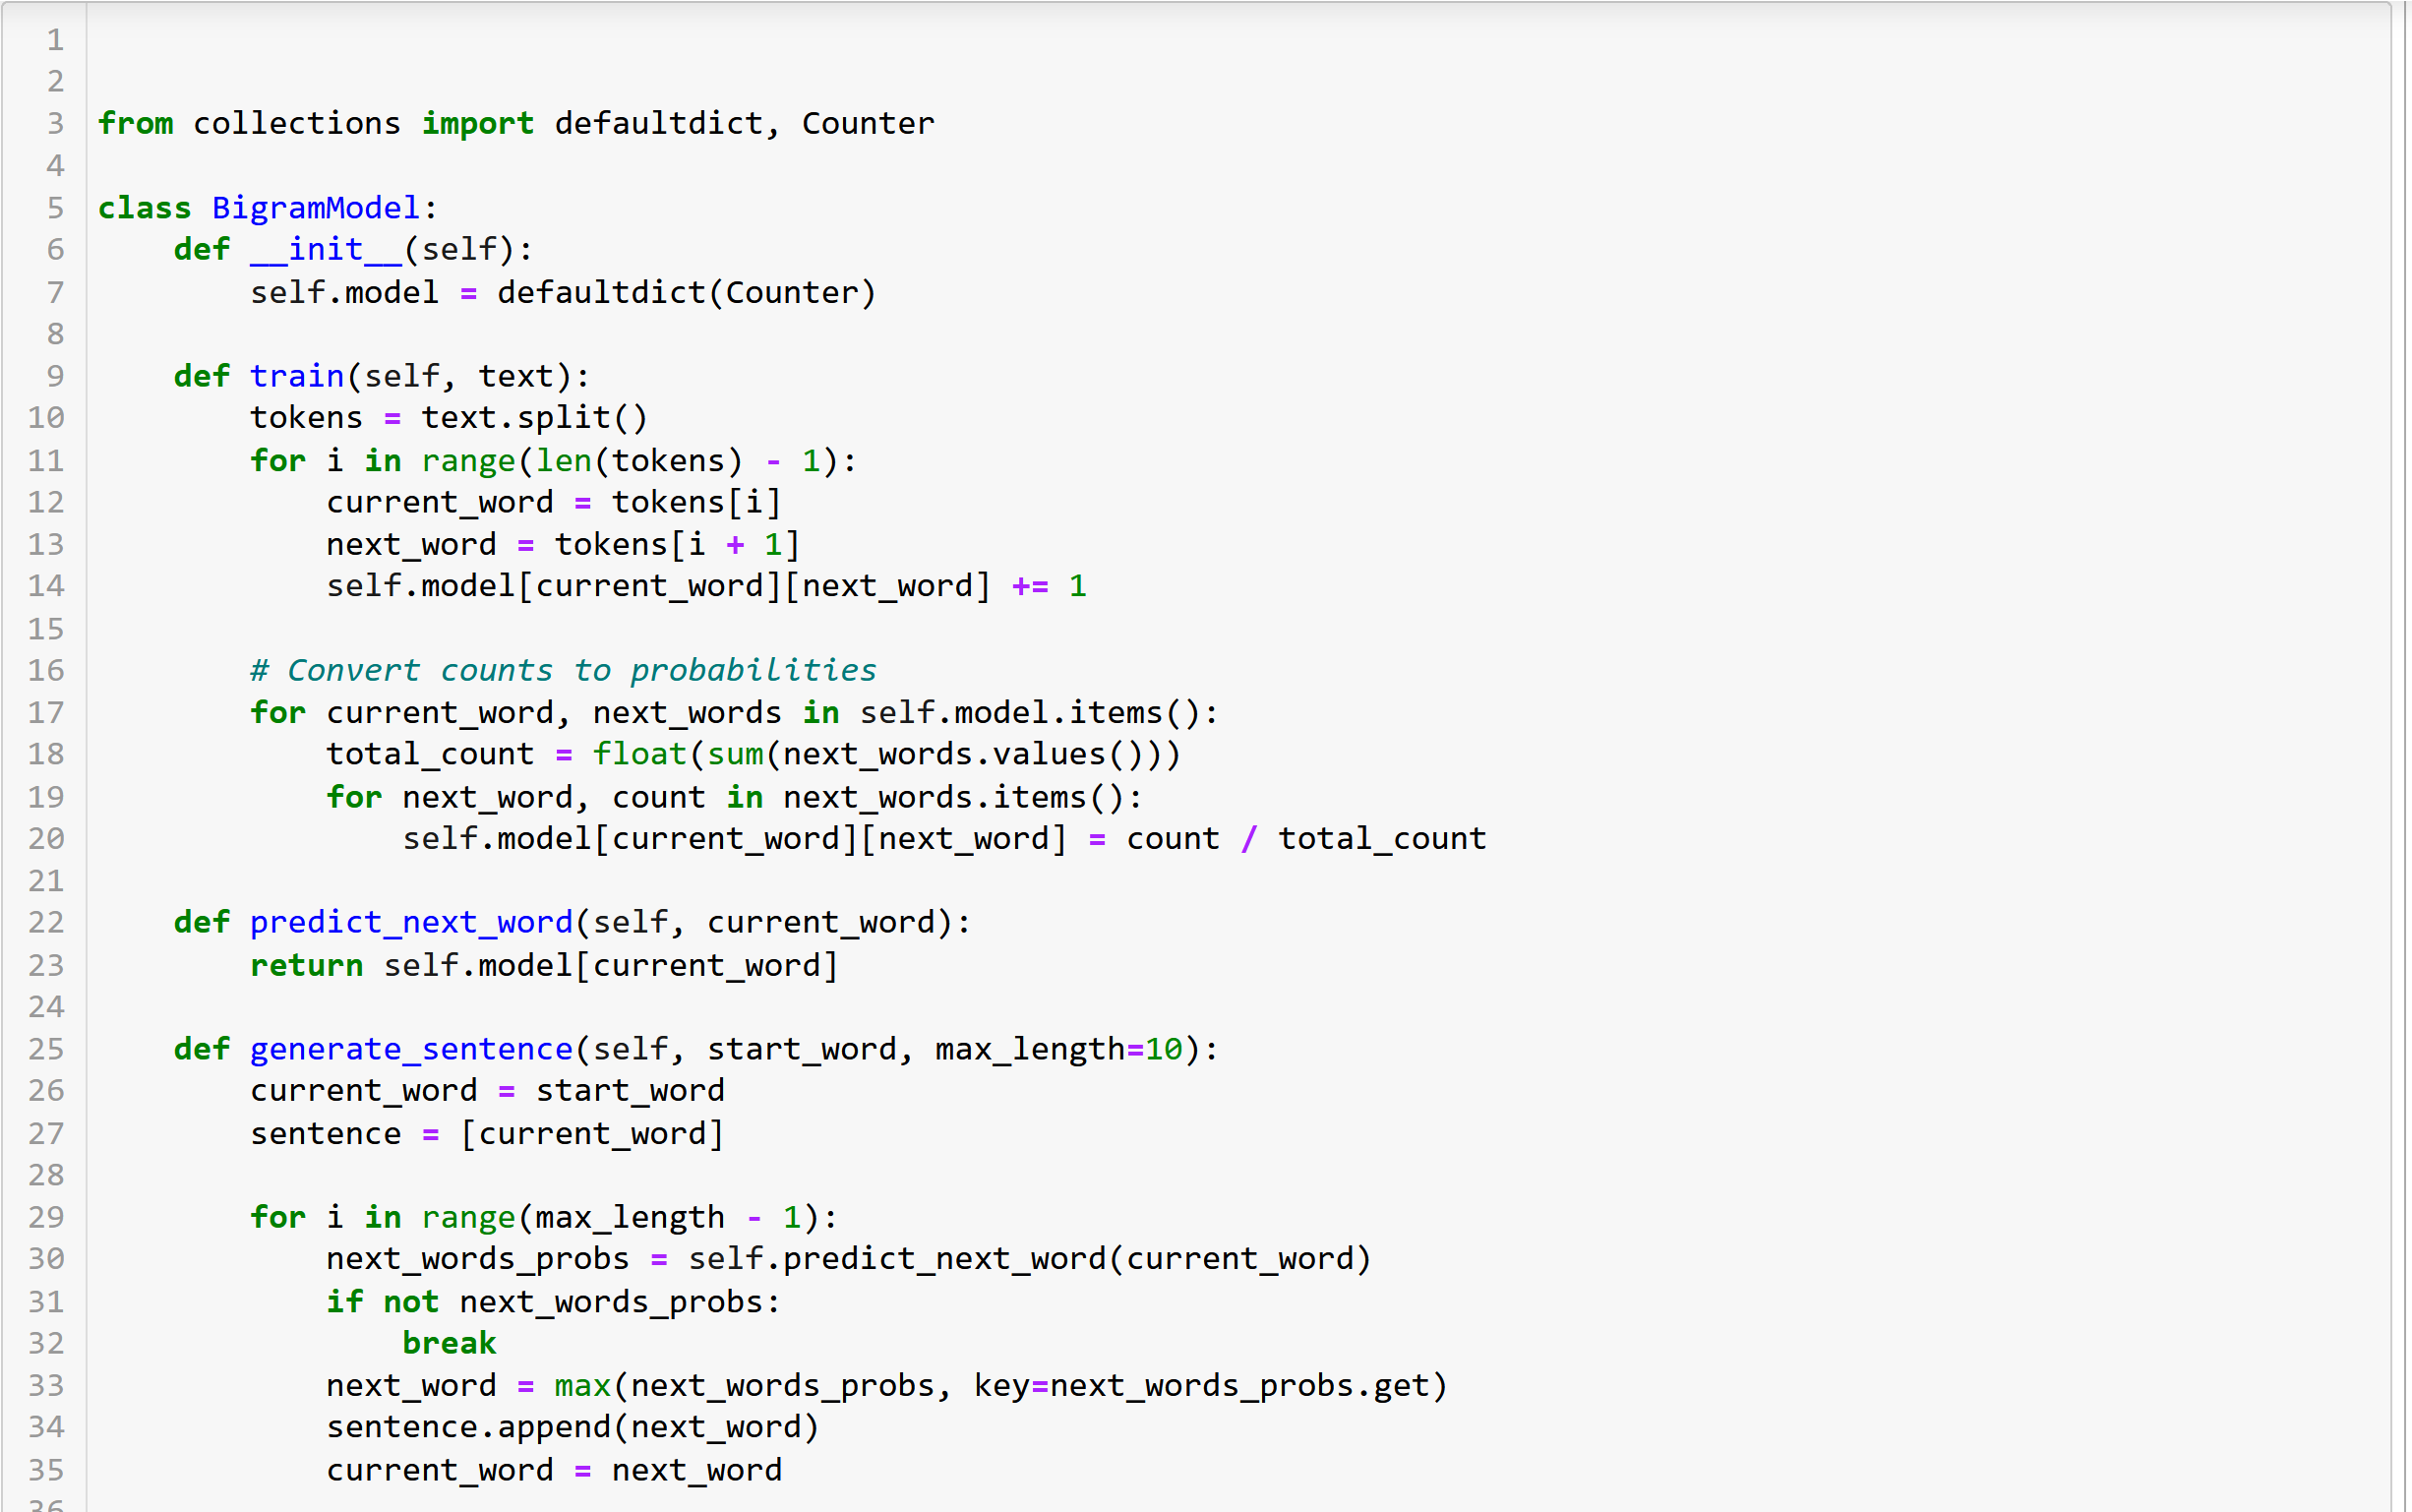This screenshot has width=2412, height=1512.
Task: Click the break keyword on line 32
Action: [x=448, y=1342]
